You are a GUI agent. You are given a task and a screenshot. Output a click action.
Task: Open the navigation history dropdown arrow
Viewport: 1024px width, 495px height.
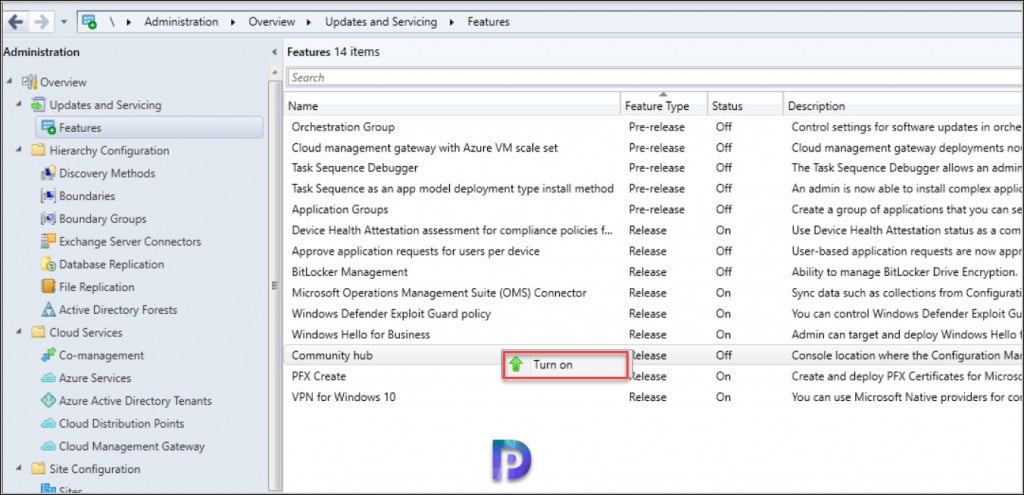pos(63,22)
